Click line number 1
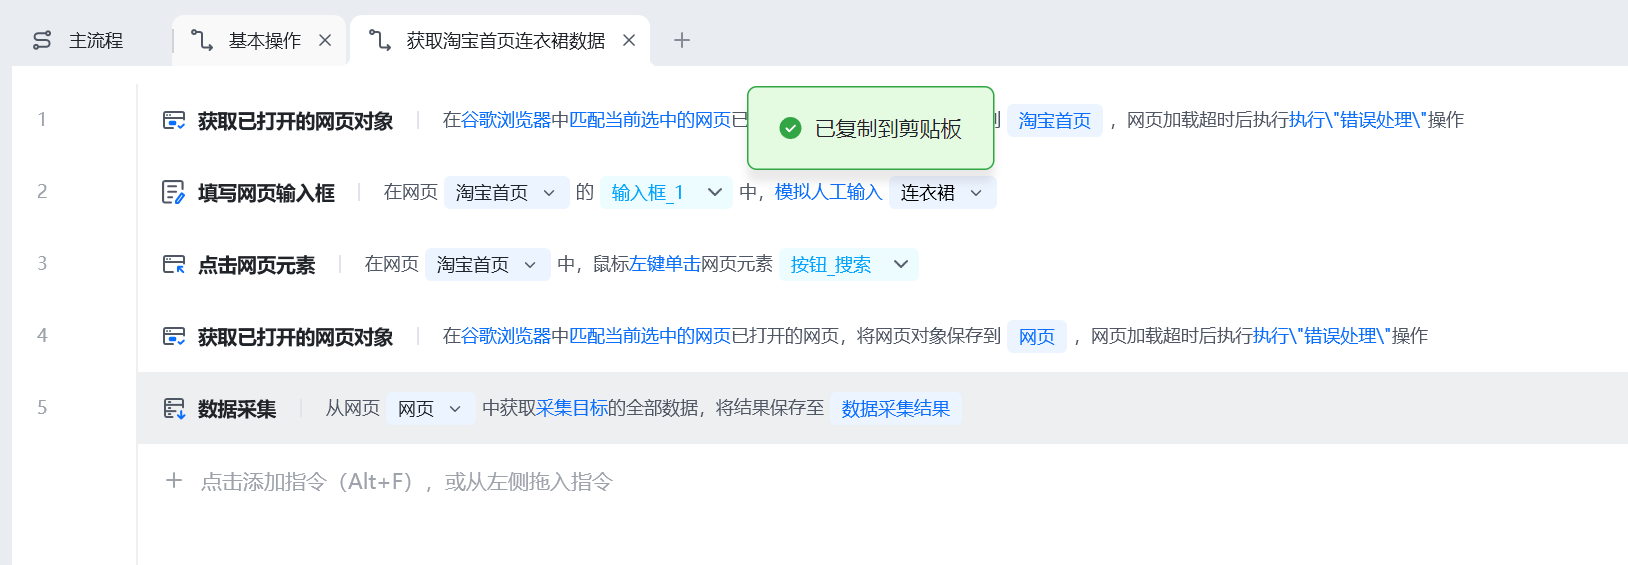The image size is (1628, 565). (x=42, y=119)
